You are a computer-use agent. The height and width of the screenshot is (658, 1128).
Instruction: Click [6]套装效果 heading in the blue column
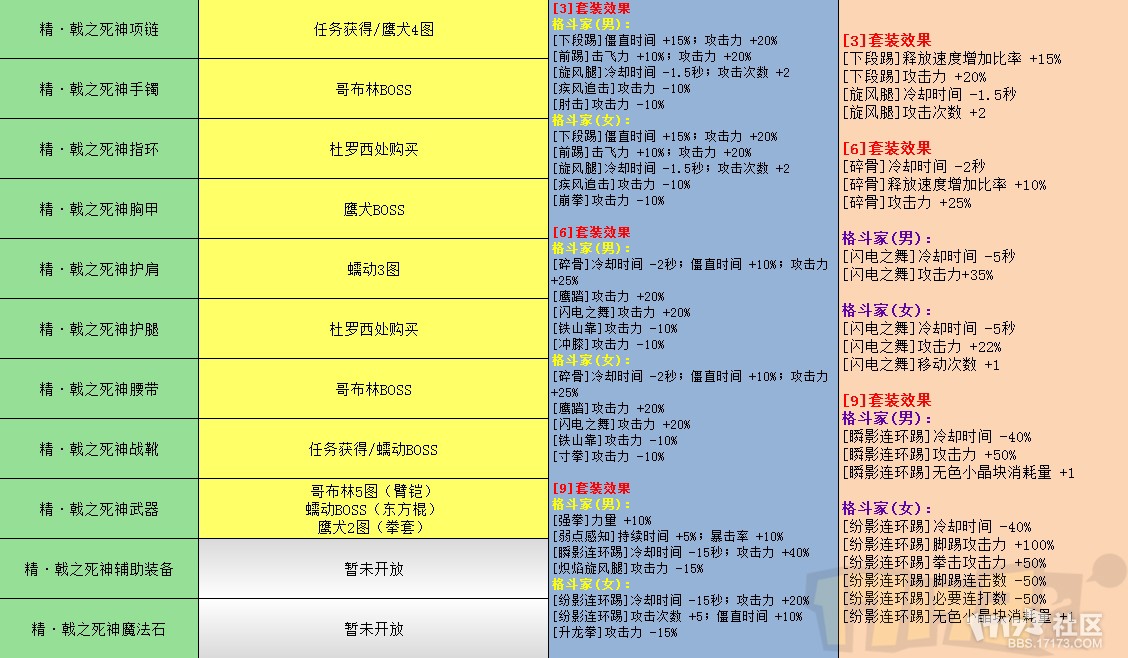591,232
